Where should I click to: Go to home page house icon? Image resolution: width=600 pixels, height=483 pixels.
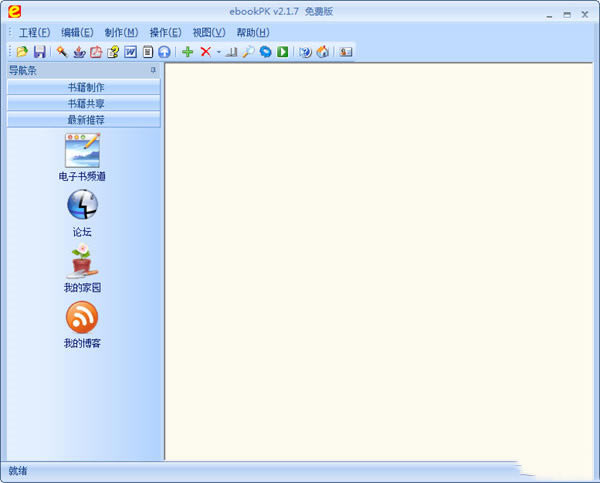click(x=323, y=52)
